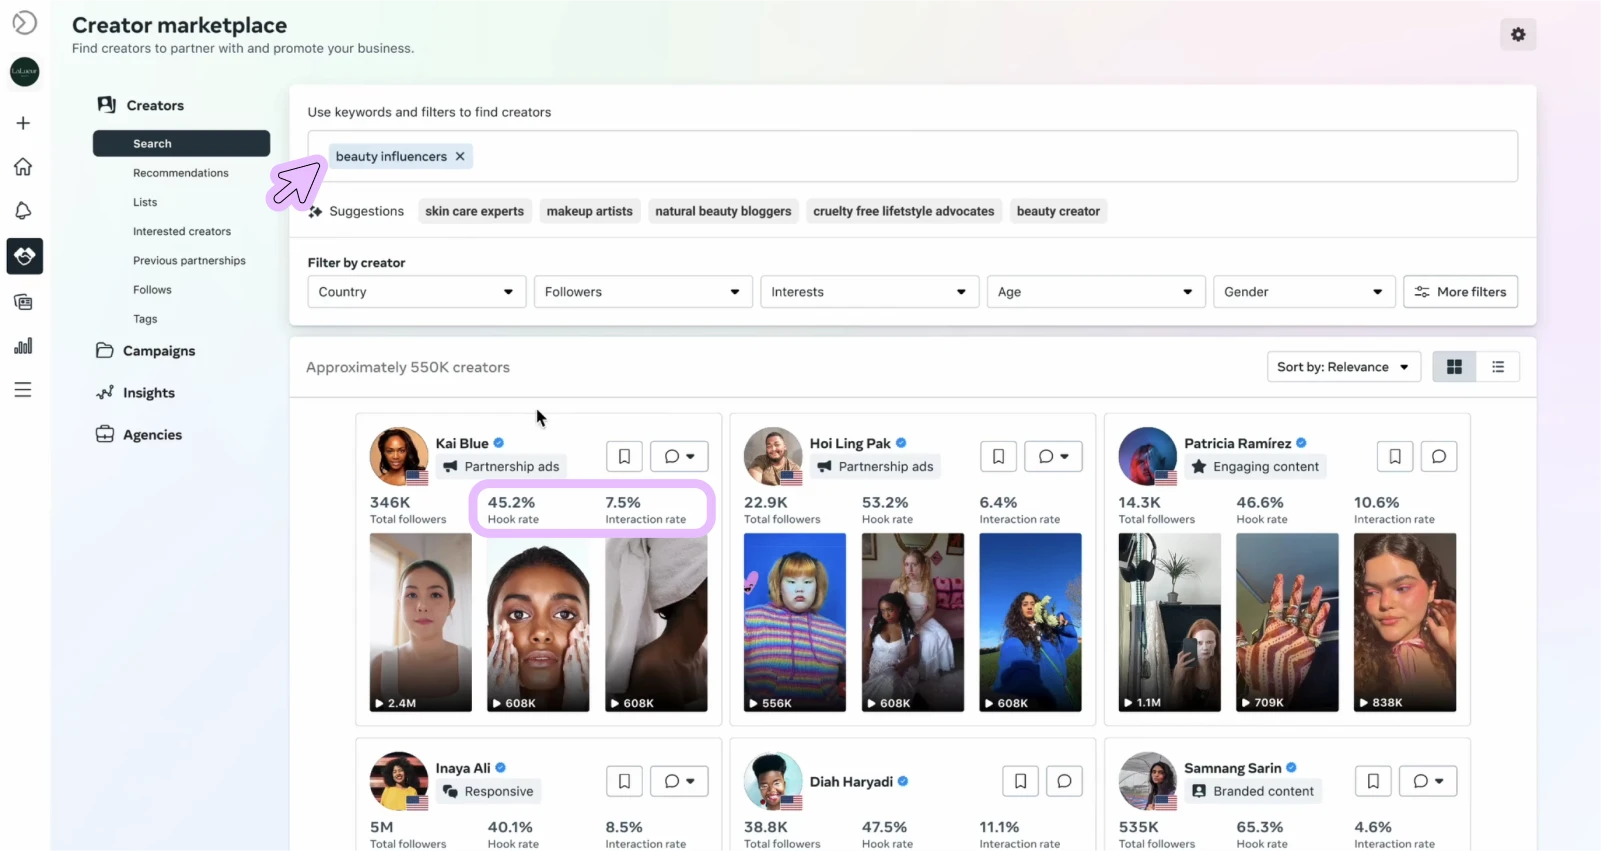Expand Inaya Ali message options dropdown

coord(679,781)
